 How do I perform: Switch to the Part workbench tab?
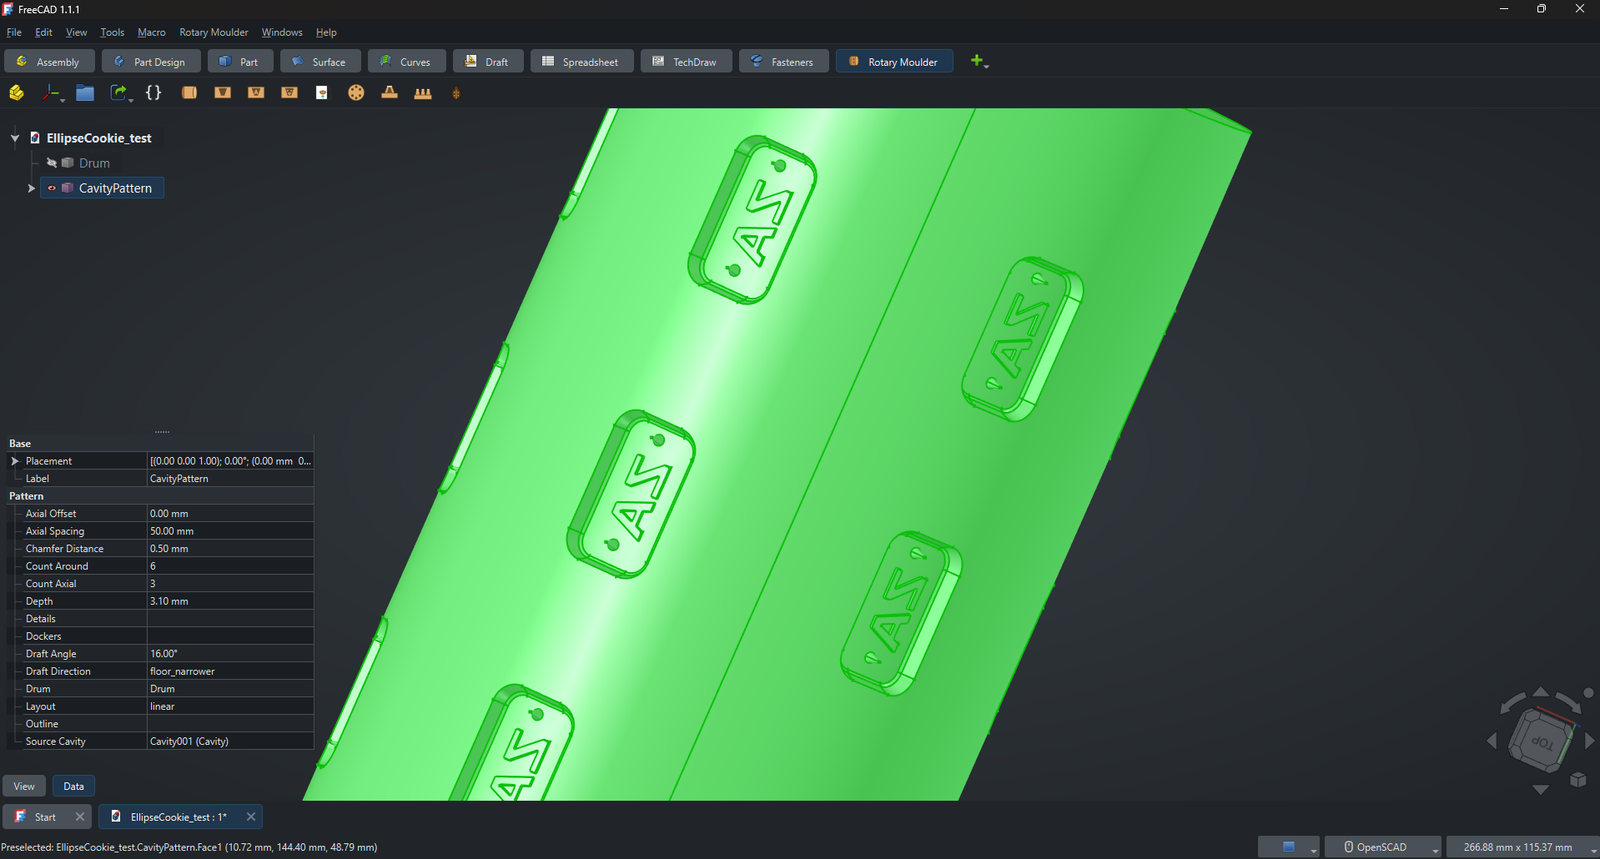pos(240,61)
